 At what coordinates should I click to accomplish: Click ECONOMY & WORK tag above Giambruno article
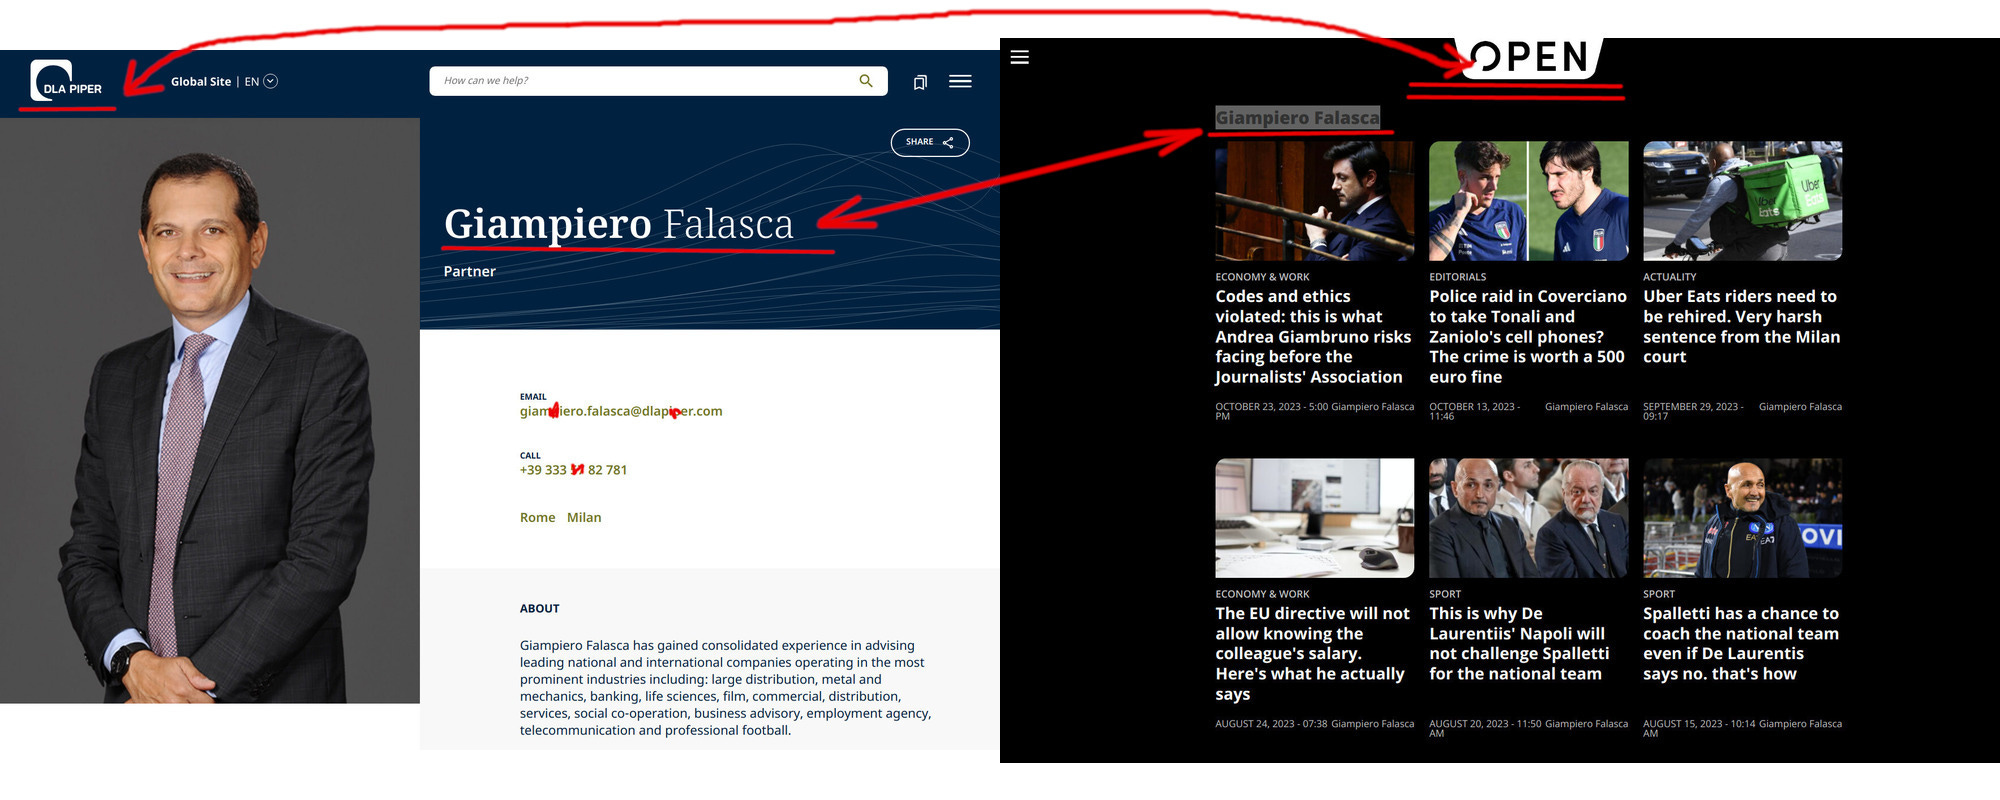[1262, 277]
